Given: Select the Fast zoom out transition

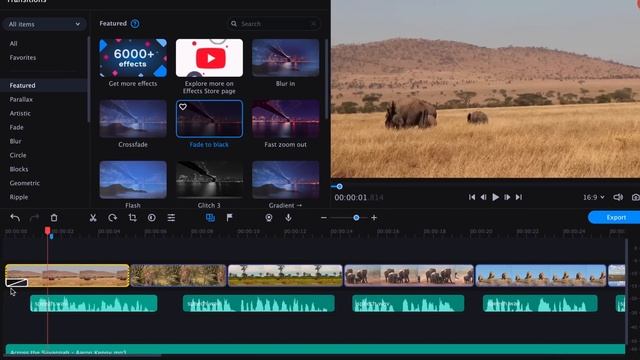Looking at the screenshot, I should click(286, 119).
